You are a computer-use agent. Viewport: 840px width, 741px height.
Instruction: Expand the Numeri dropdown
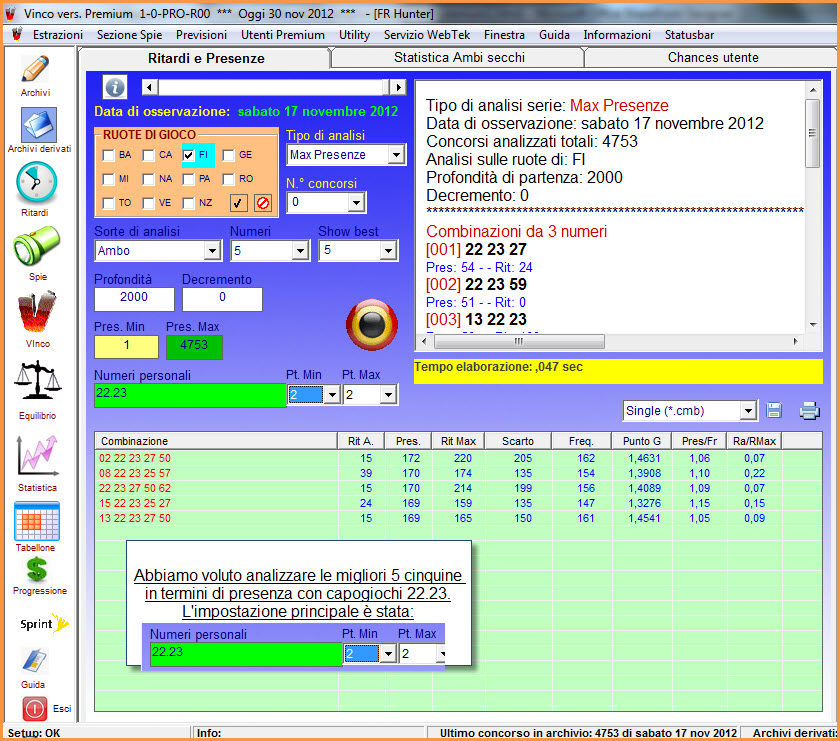click(x=301, y=250)
